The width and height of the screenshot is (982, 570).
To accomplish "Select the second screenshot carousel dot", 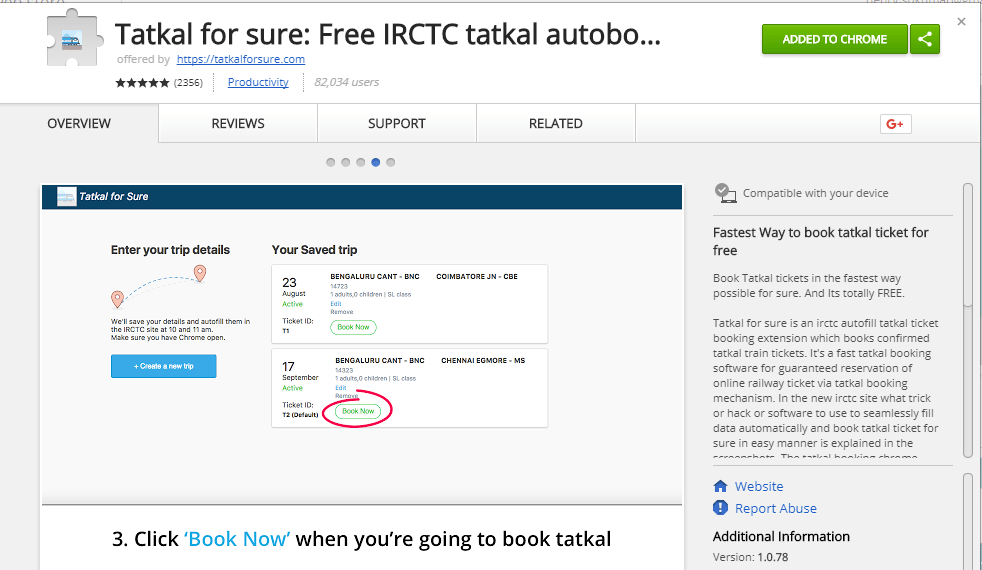I will click(x=346, y=162).
